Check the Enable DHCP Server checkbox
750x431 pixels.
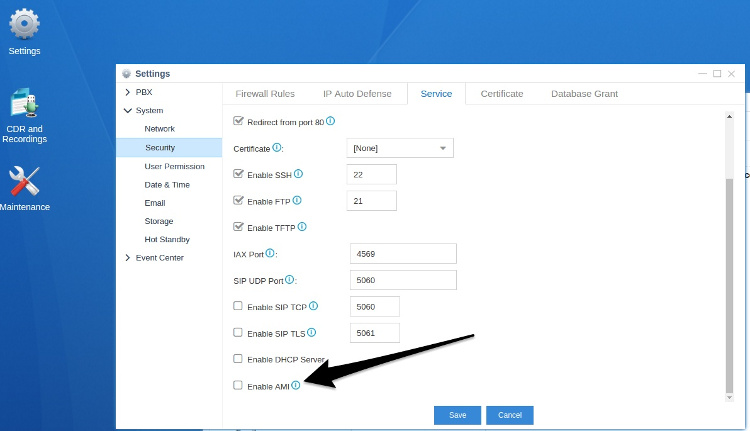tap(238, 358)
